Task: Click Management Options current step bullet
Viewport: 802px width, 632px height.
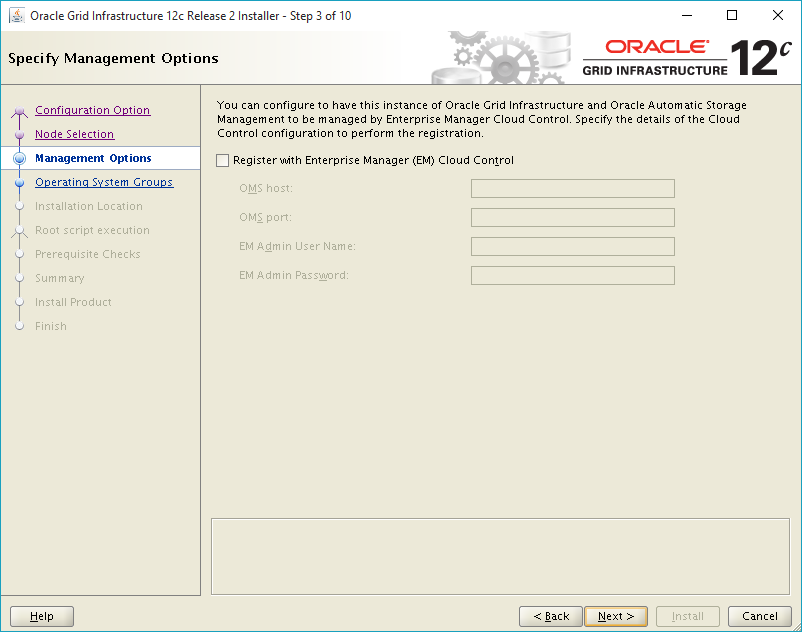Action: coord(19,159)
